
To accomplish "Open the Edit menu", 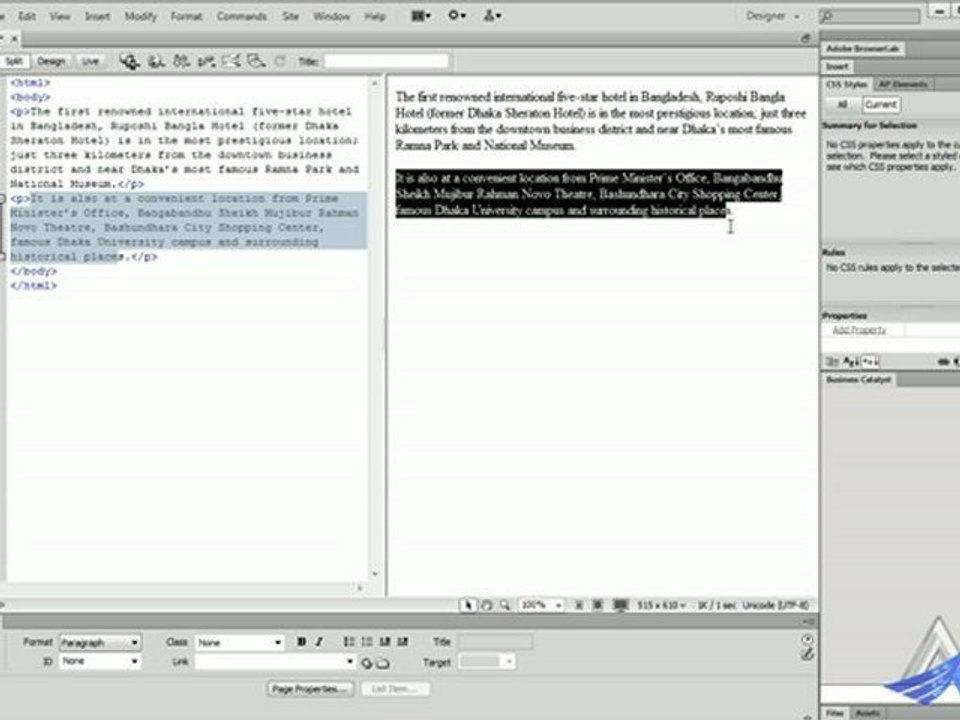I will pos(27,17).
